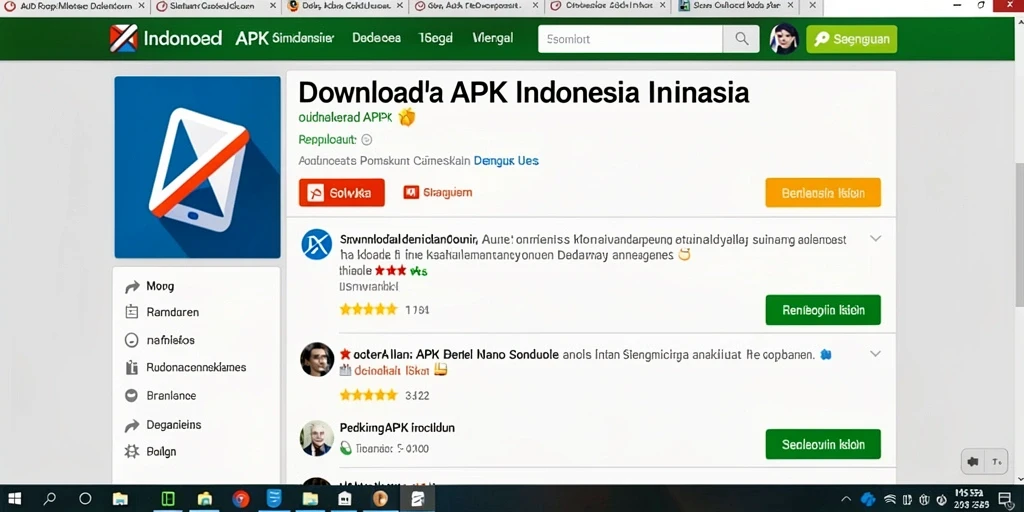Click the orange Bentensia ision button
Image resolution: width=1024 pixels, height=512 pixels.
[x=823, y=193]
